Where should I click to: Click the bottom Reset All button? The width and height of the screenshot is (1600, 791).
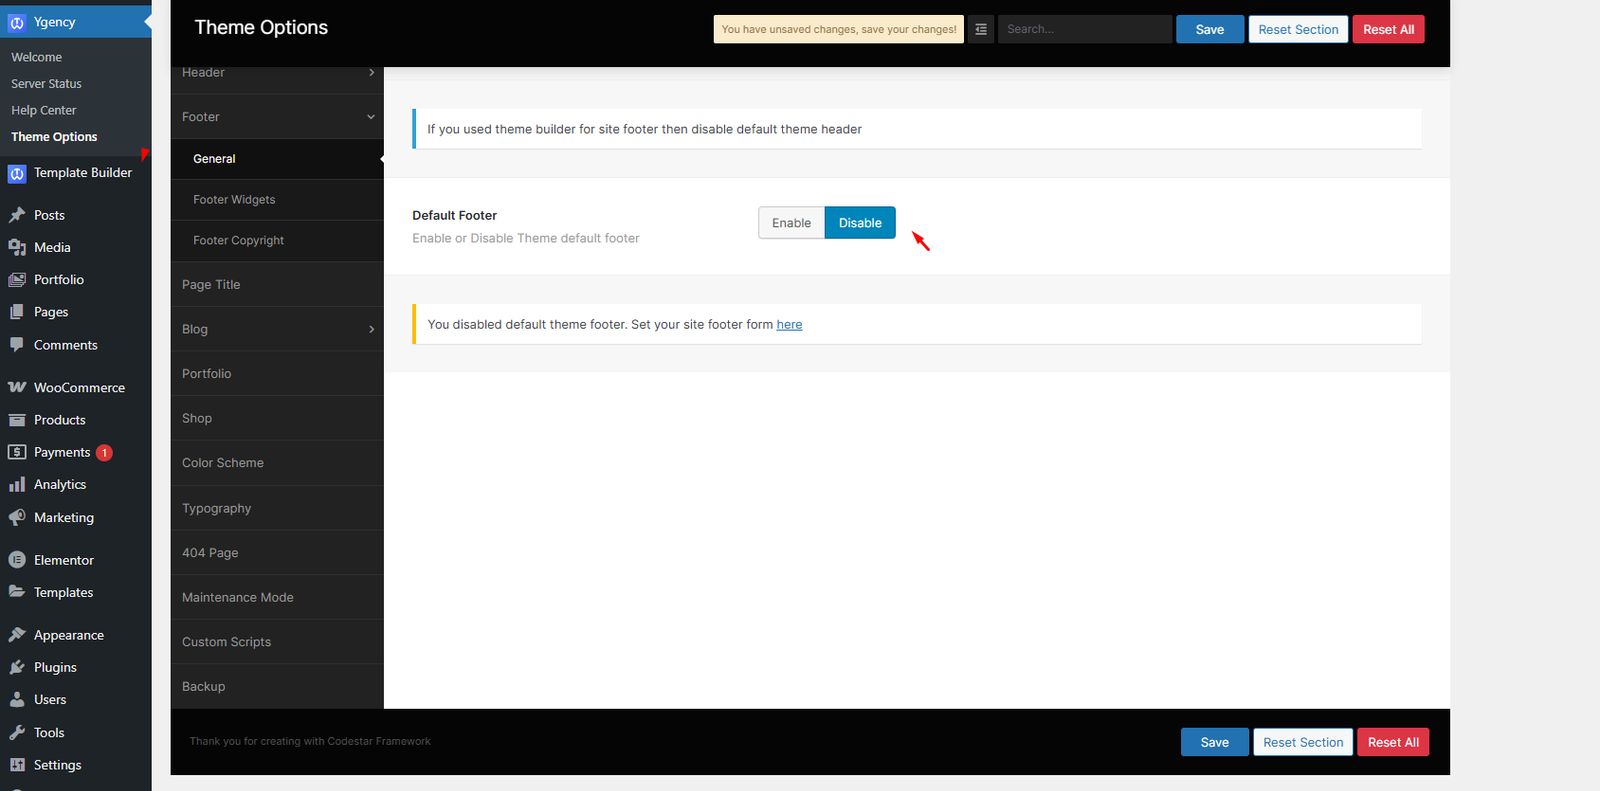(x=1393, y=742)
